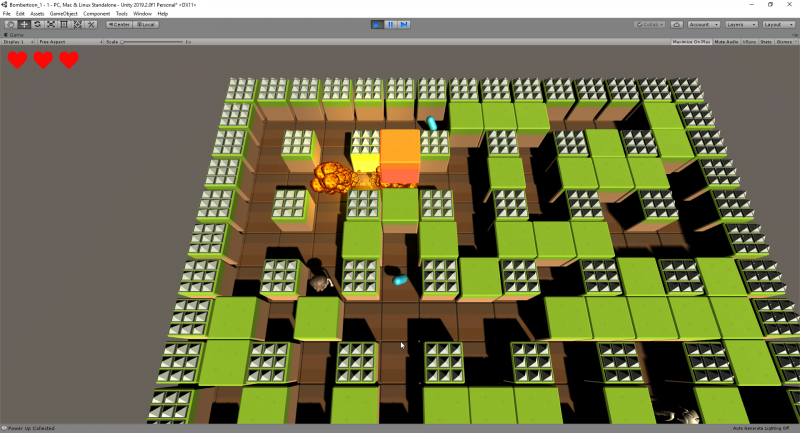800x433 pixels.
Task: Toggle Mute Audio
Action: 726,42
